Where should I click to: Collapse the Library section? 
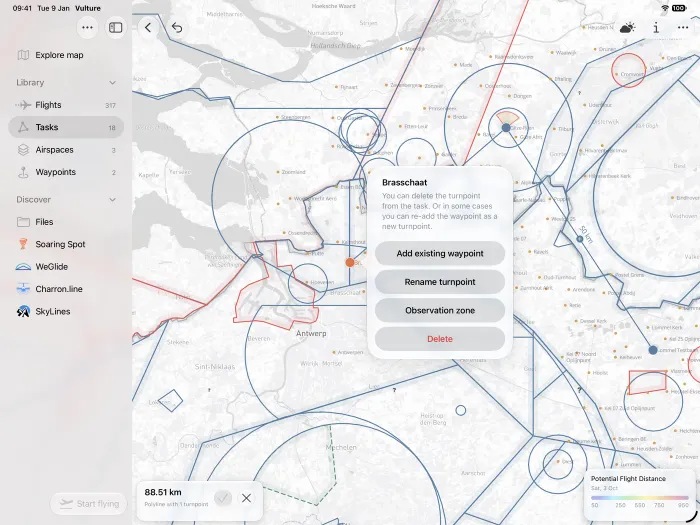(x=112, y=83)
